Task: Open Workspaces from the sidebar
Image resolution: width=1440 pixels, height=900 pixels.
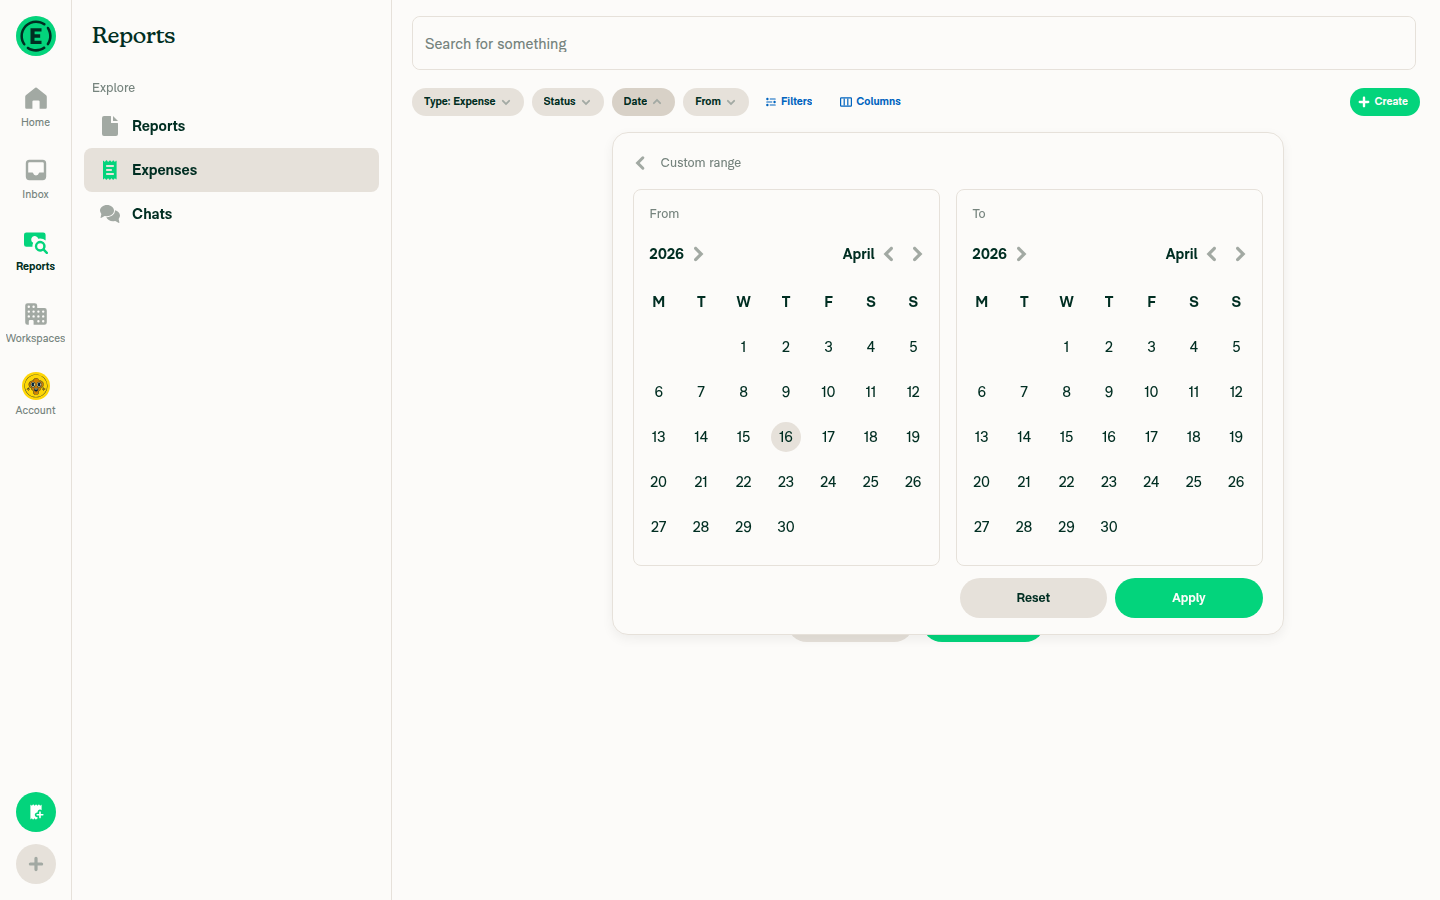Action: [35, 320]
